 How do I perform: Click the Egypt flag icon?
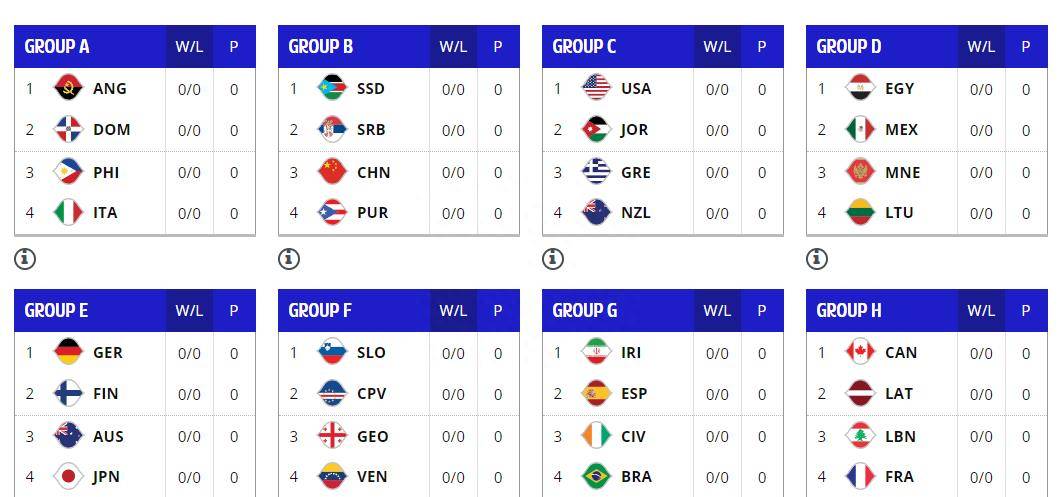pyautogui.click(x=860, y=88)
